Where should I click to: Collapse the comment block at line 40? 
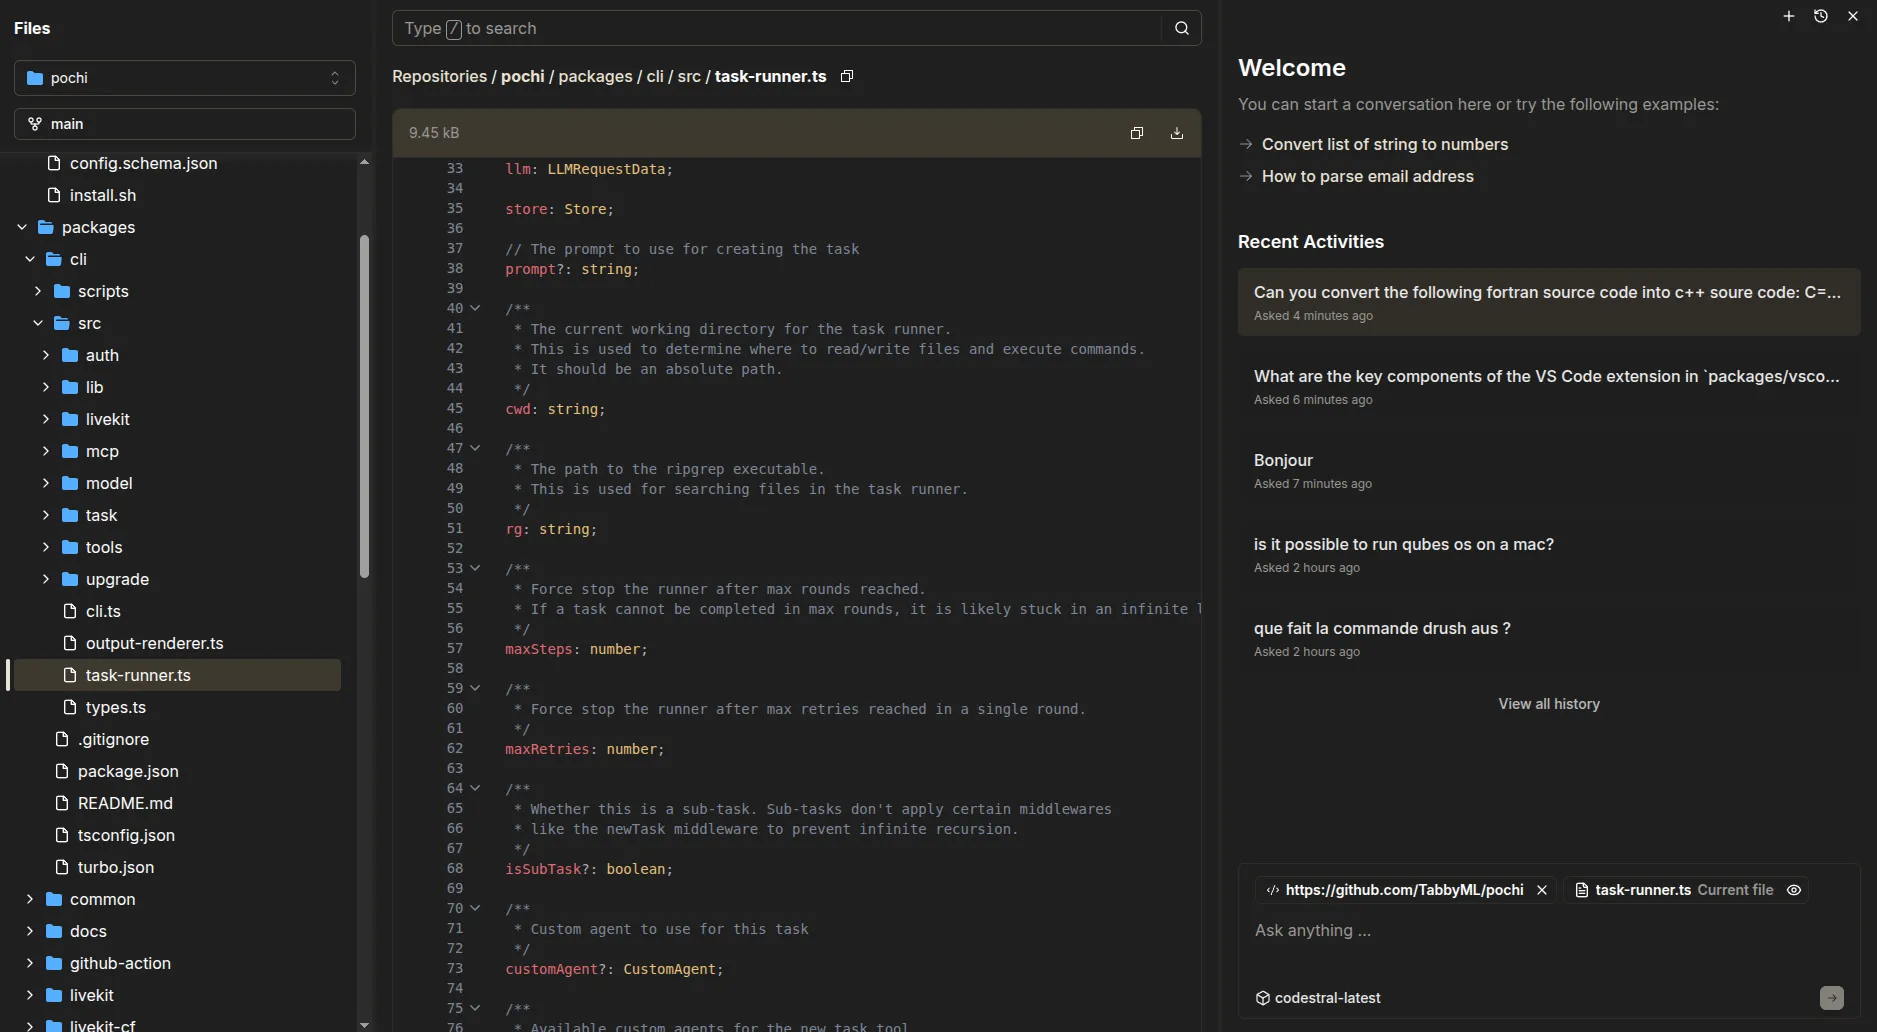tap(474, 308)
